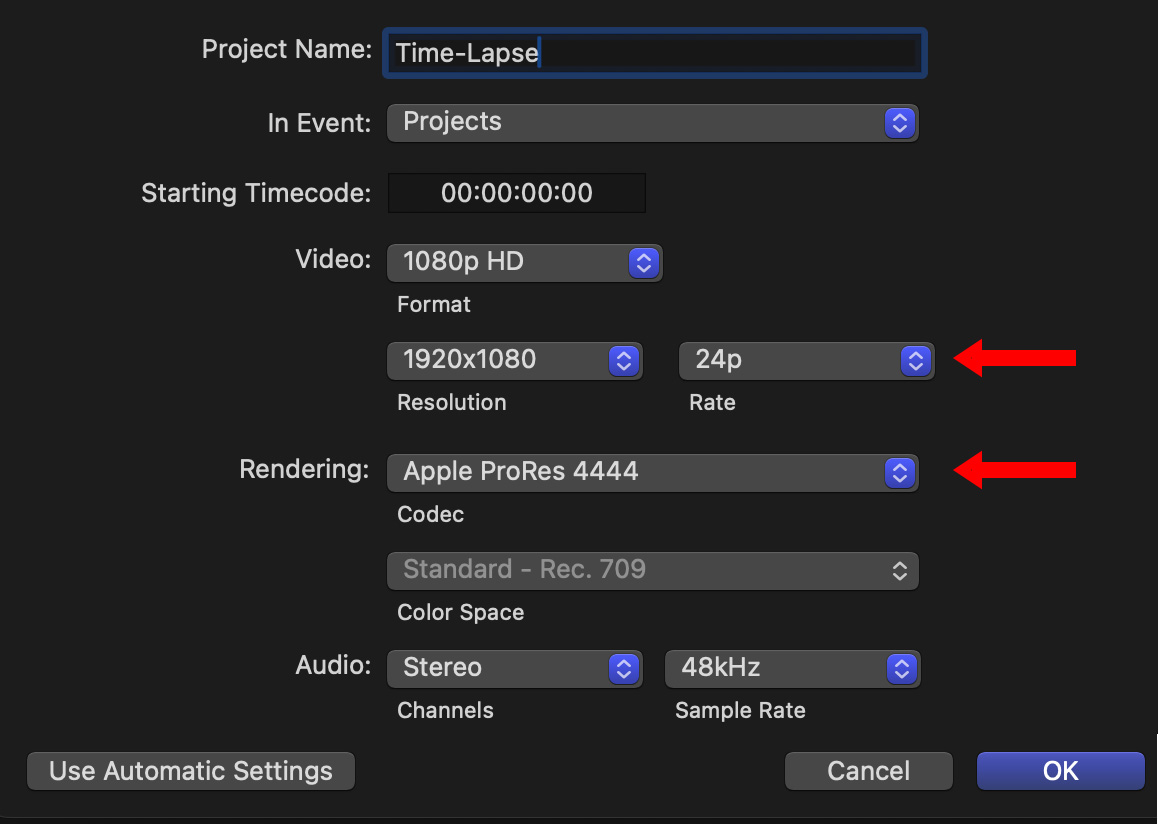The height and width of the screenshot is (824, 1158).
Task: Open the Stereo audio channels dropdown
Action: coord(512,668)
